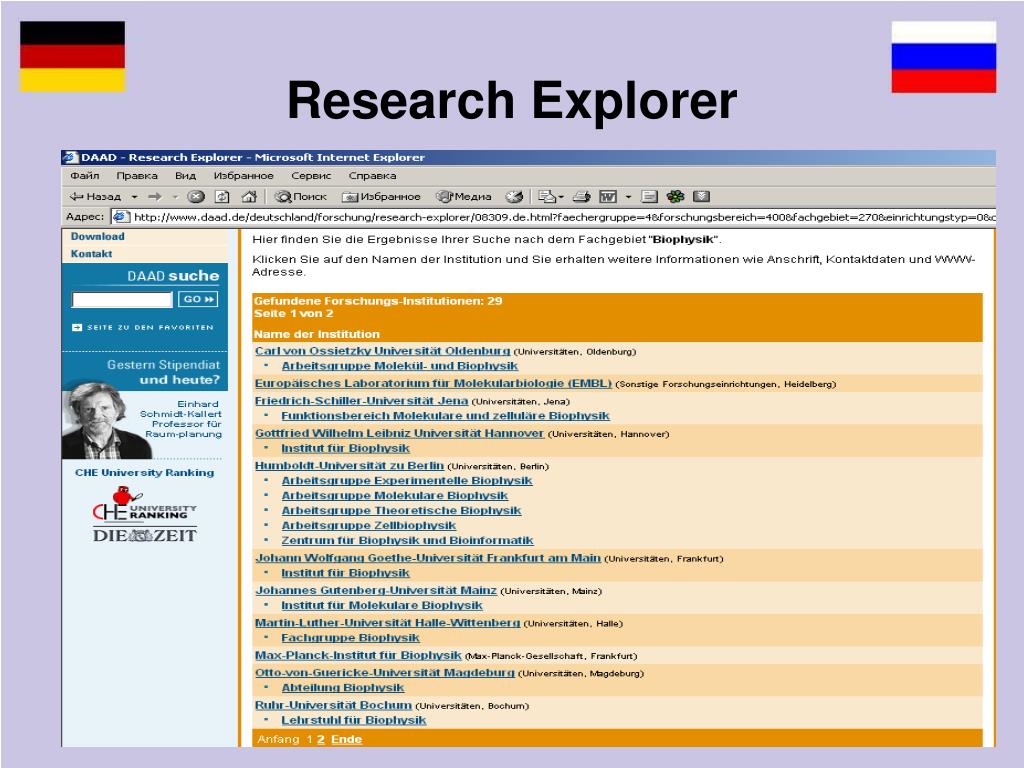Viewport: 1024px width, 768px height.
Task: Click the page icon in the address bar
Action: tap(120, 217)
